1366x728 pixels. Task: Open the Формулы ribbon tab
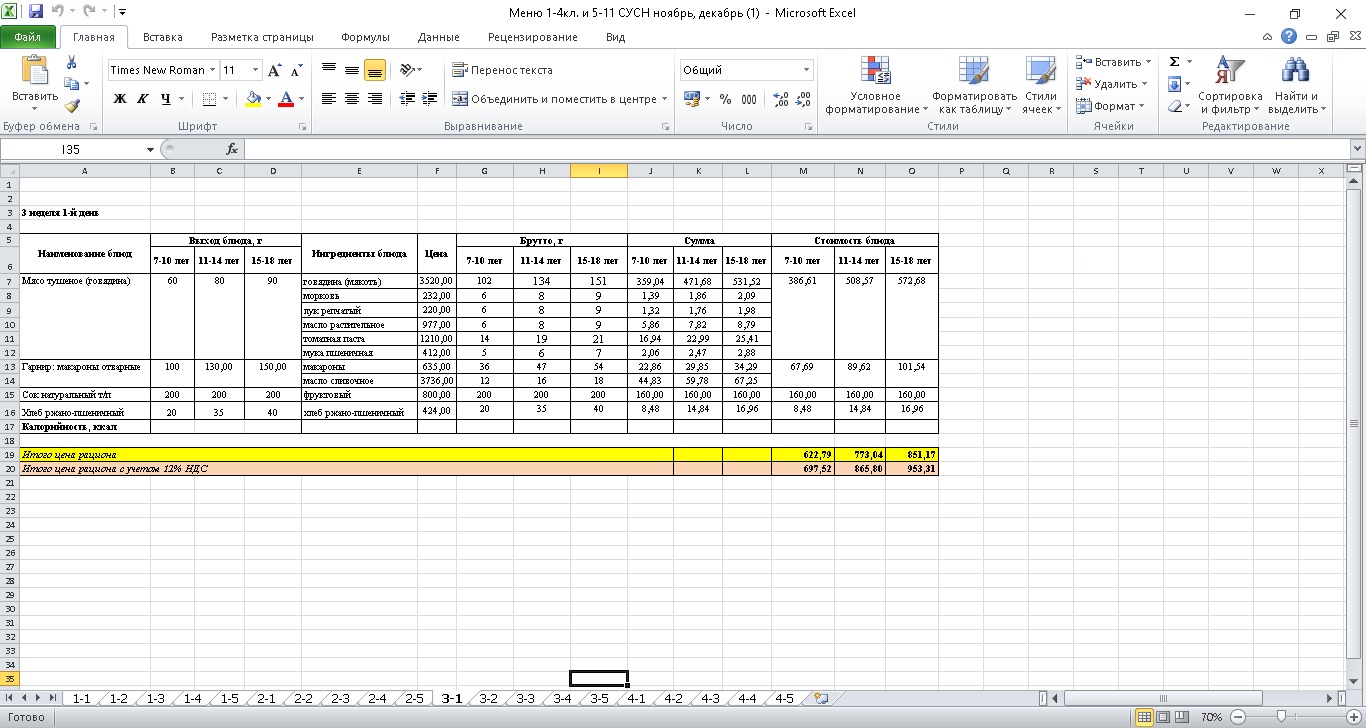365,37
